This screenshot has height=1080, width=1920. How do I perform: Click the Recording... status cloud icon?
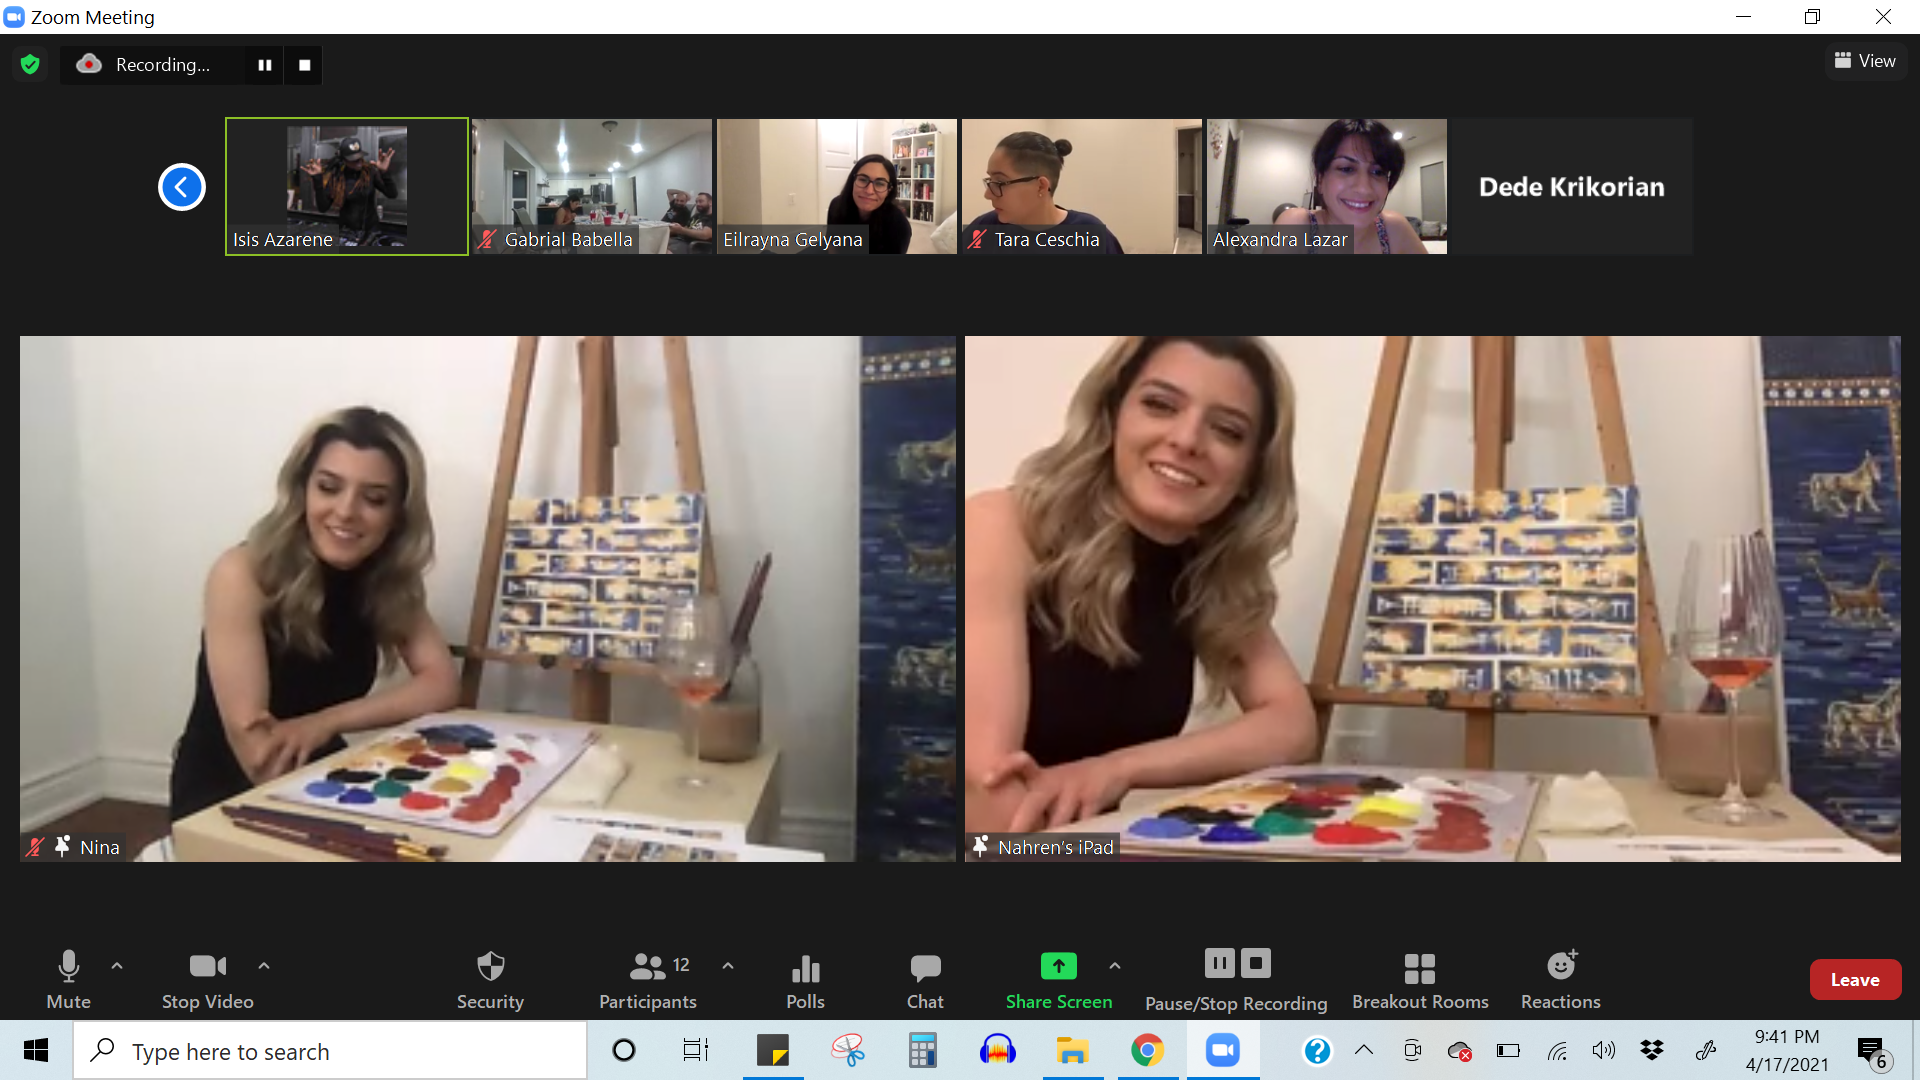89,64
